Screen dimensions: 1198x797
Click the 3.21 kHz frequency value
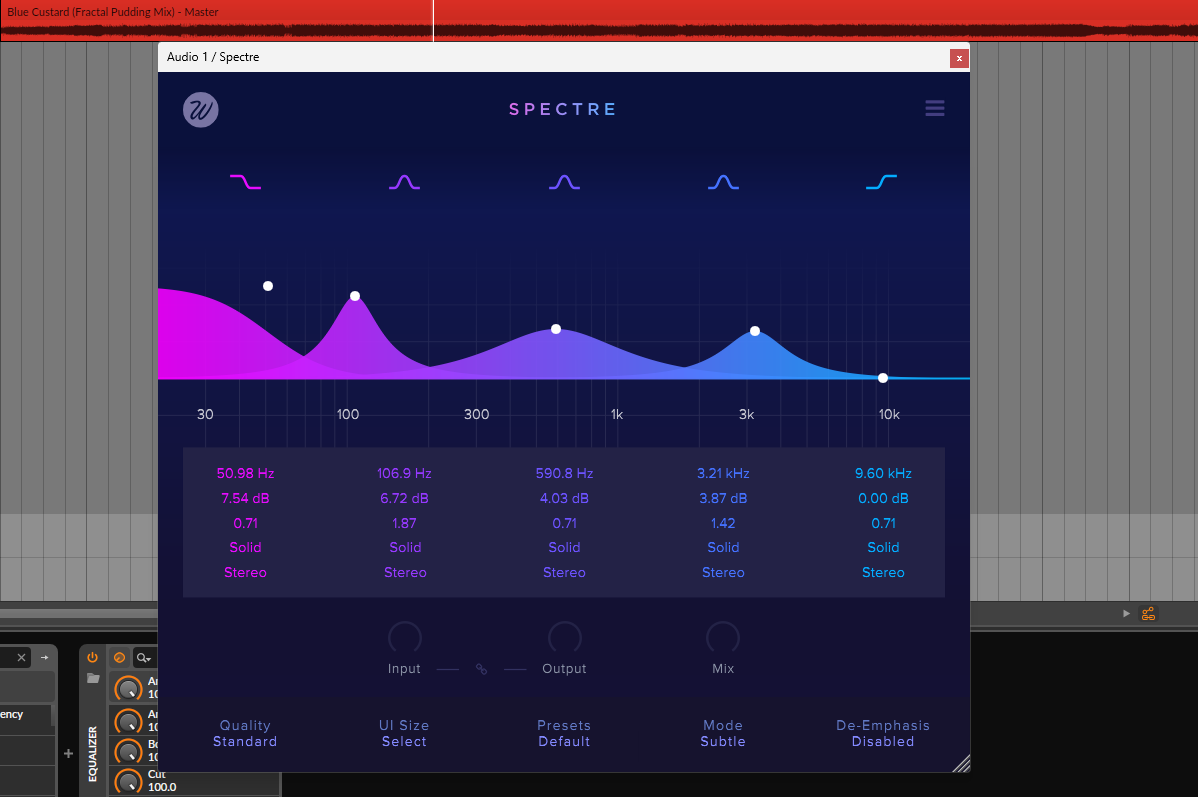(x=723, y=473)
